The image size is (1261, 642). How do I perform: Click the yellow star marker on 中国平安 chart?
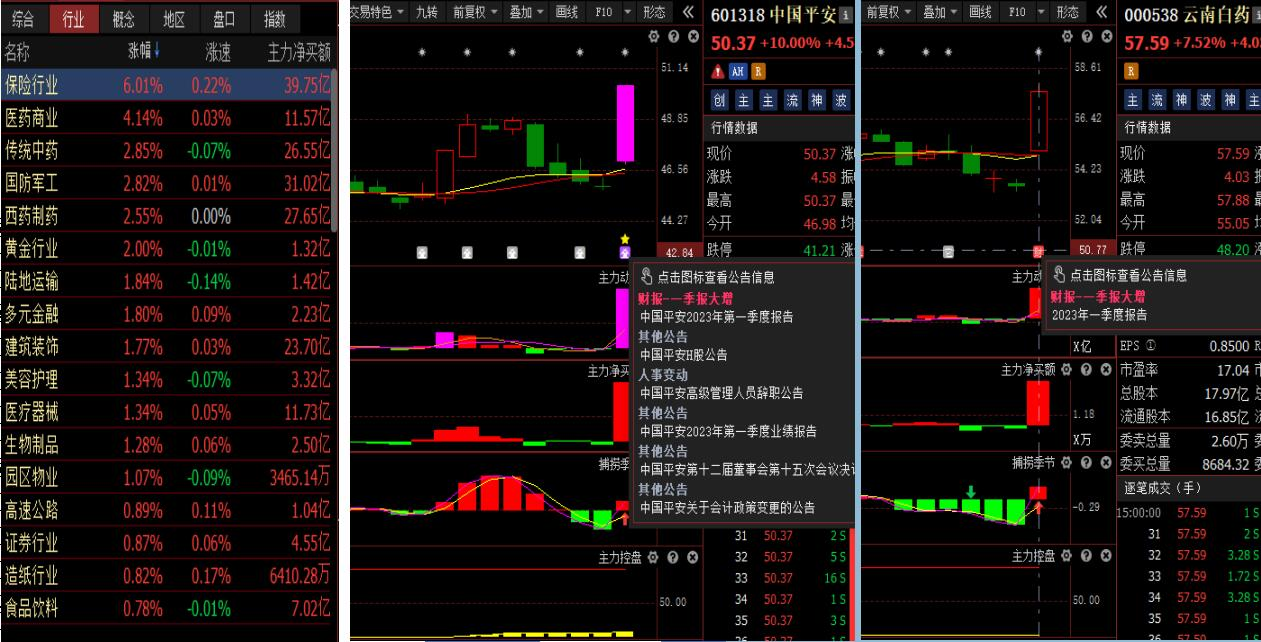click(x=625, y=239)
